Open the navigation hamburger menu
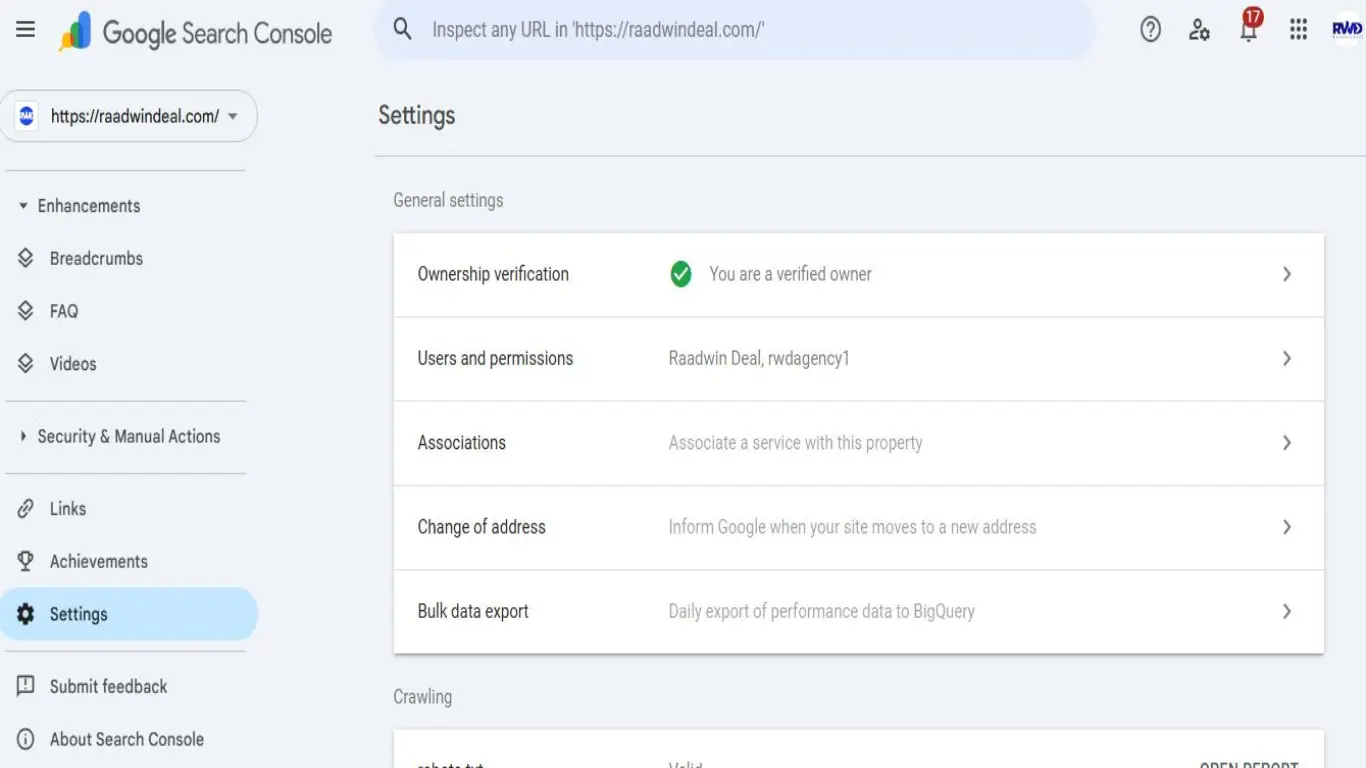1366x768 pixels. 25,29
